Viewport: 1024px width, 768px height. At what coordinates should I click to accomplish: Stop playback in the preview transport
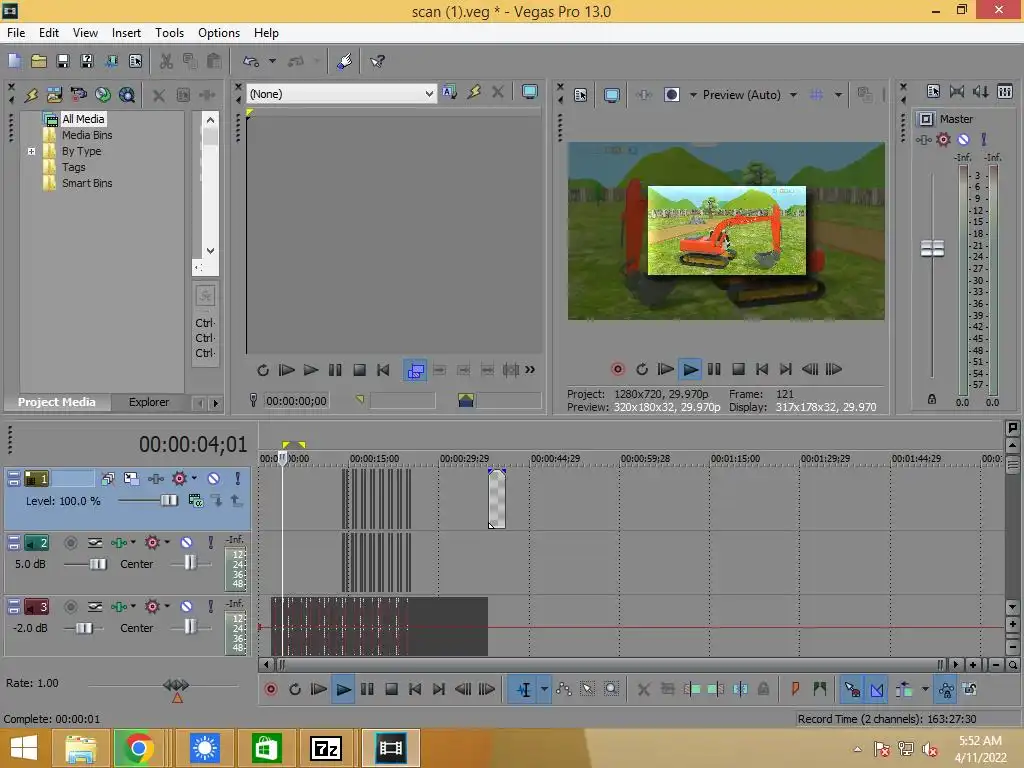coord(738,369)
